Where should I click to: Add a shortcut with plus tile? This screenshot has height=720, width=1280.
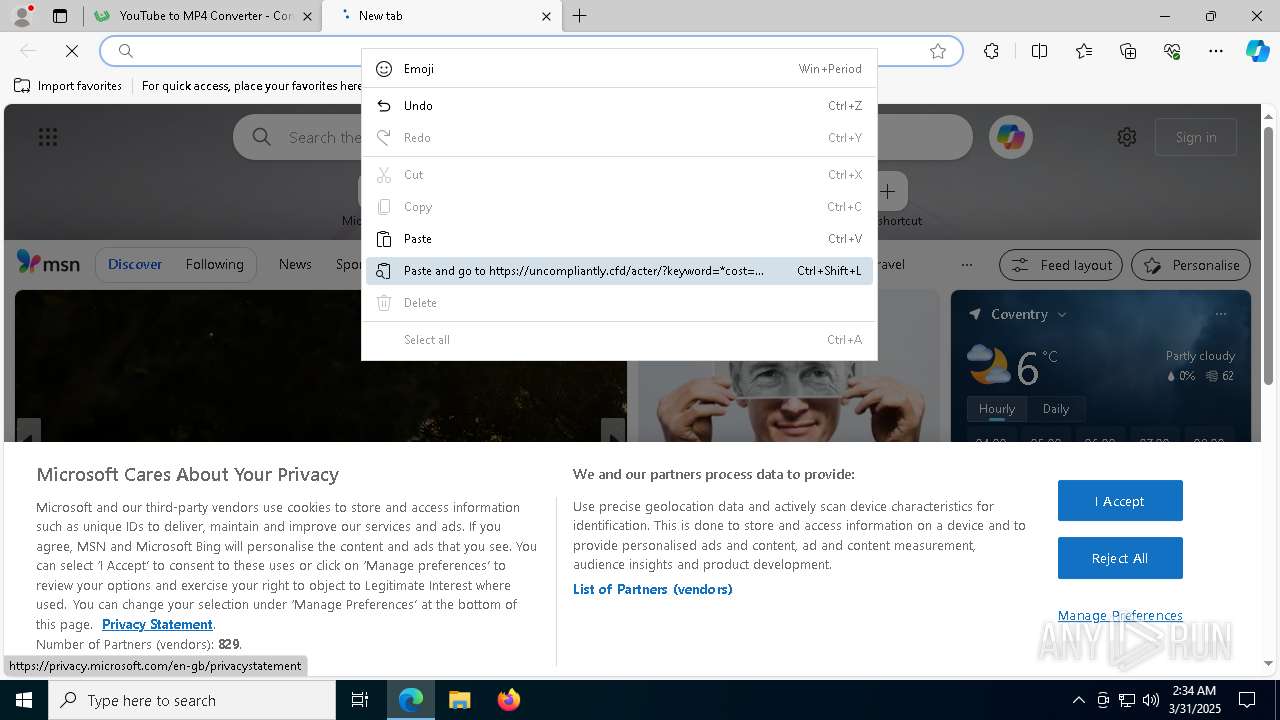(888, 191)
